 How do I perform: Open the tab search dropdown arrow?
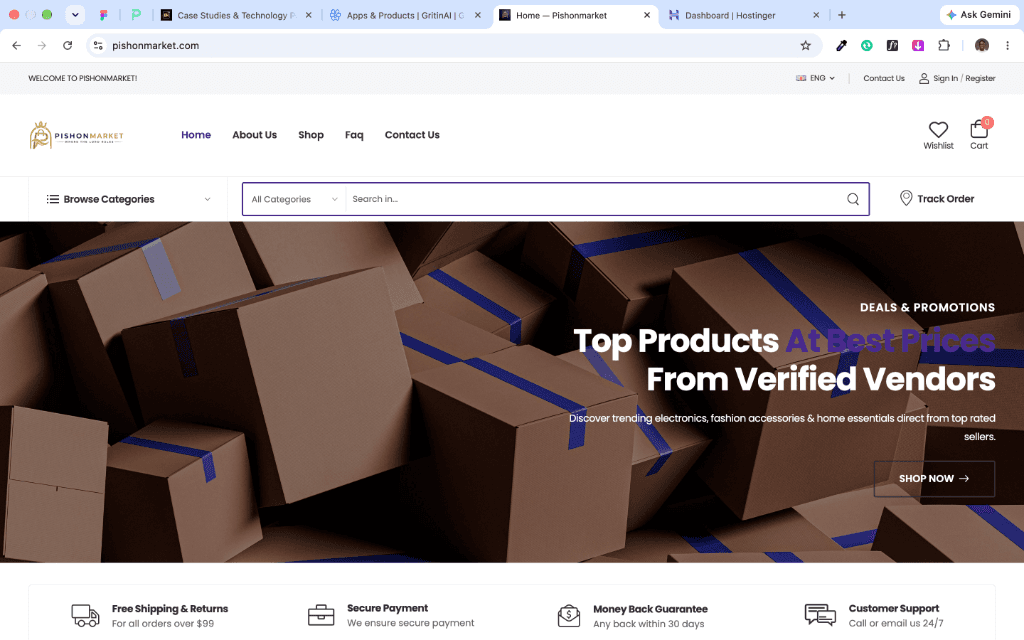[x=75, y=14]
